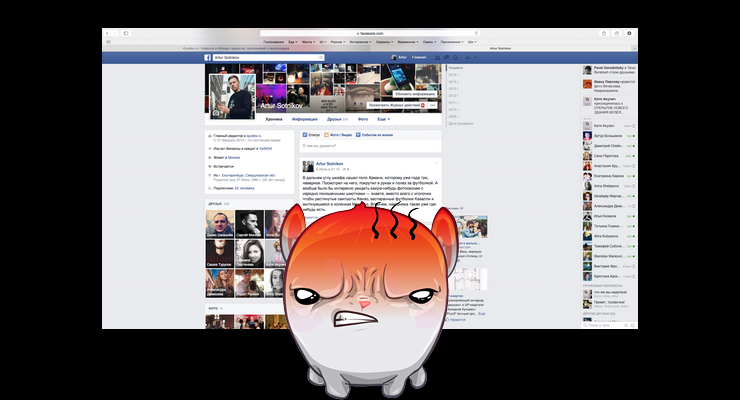Viewport: 740px width, 400px height.
Task: Open the account menu arrow in Facebook bar
Action: 475,58
